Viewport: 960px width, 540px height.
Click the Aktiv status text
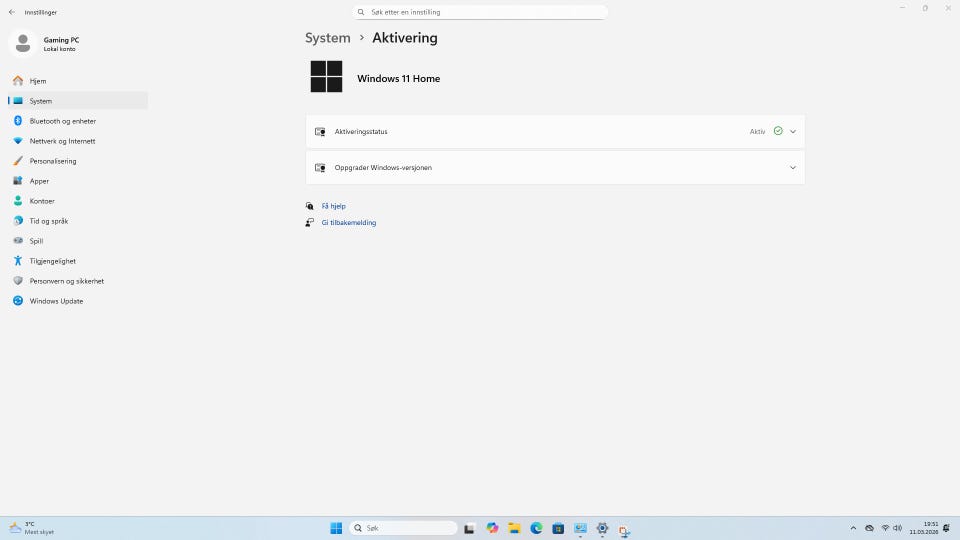pyautogui.click(x=757, y=132)
